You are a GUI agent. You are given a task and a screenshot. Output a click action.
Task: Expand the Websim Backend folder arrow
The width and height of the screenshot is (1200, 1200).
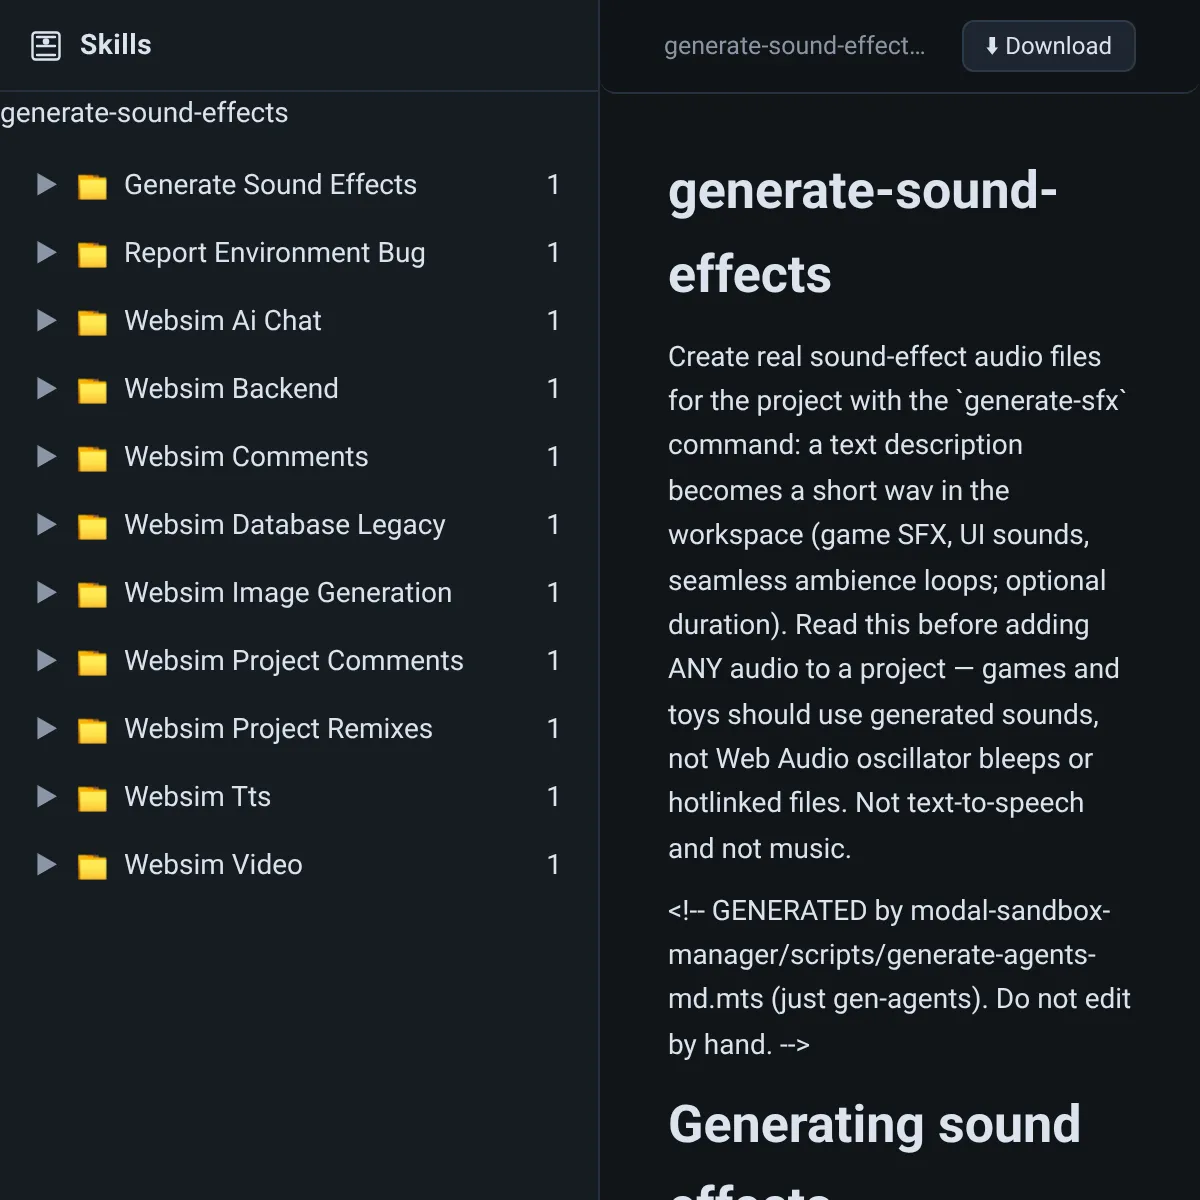point(46,388)
